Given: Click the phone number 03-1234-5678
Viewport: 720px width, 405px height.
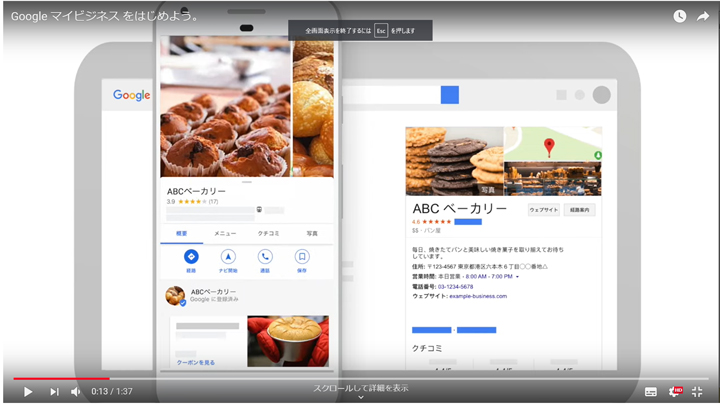Looking at the screenshot, I should (x=455, y=287).
